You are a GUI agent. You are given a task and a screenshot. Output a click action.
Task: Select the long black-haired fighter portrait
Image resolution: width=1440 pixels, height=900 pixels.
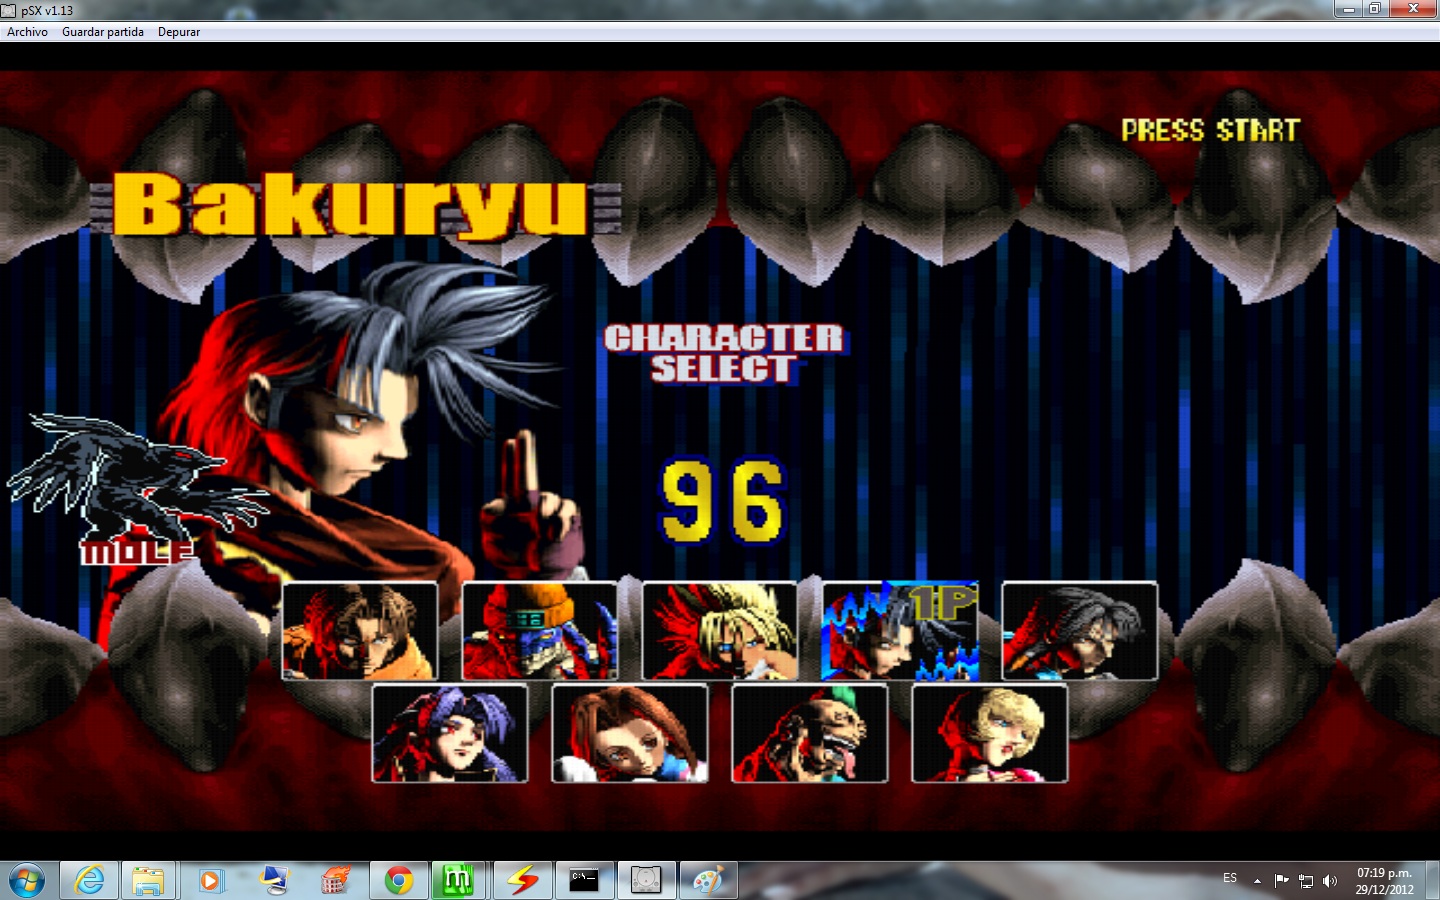pos(1080,631)
